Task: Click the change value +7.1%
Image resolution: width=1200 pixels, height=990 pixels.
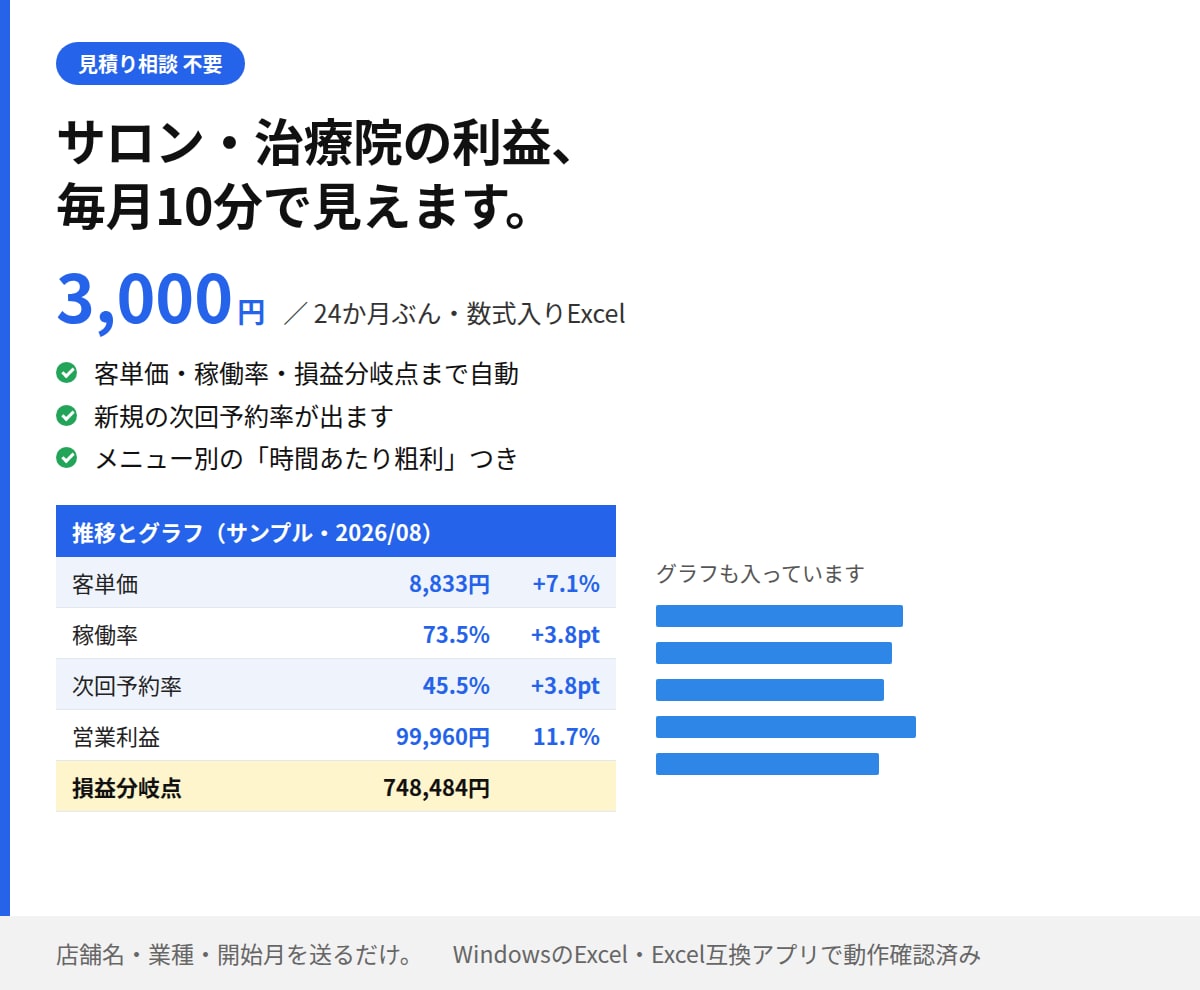Action: (x=566, y=584)
